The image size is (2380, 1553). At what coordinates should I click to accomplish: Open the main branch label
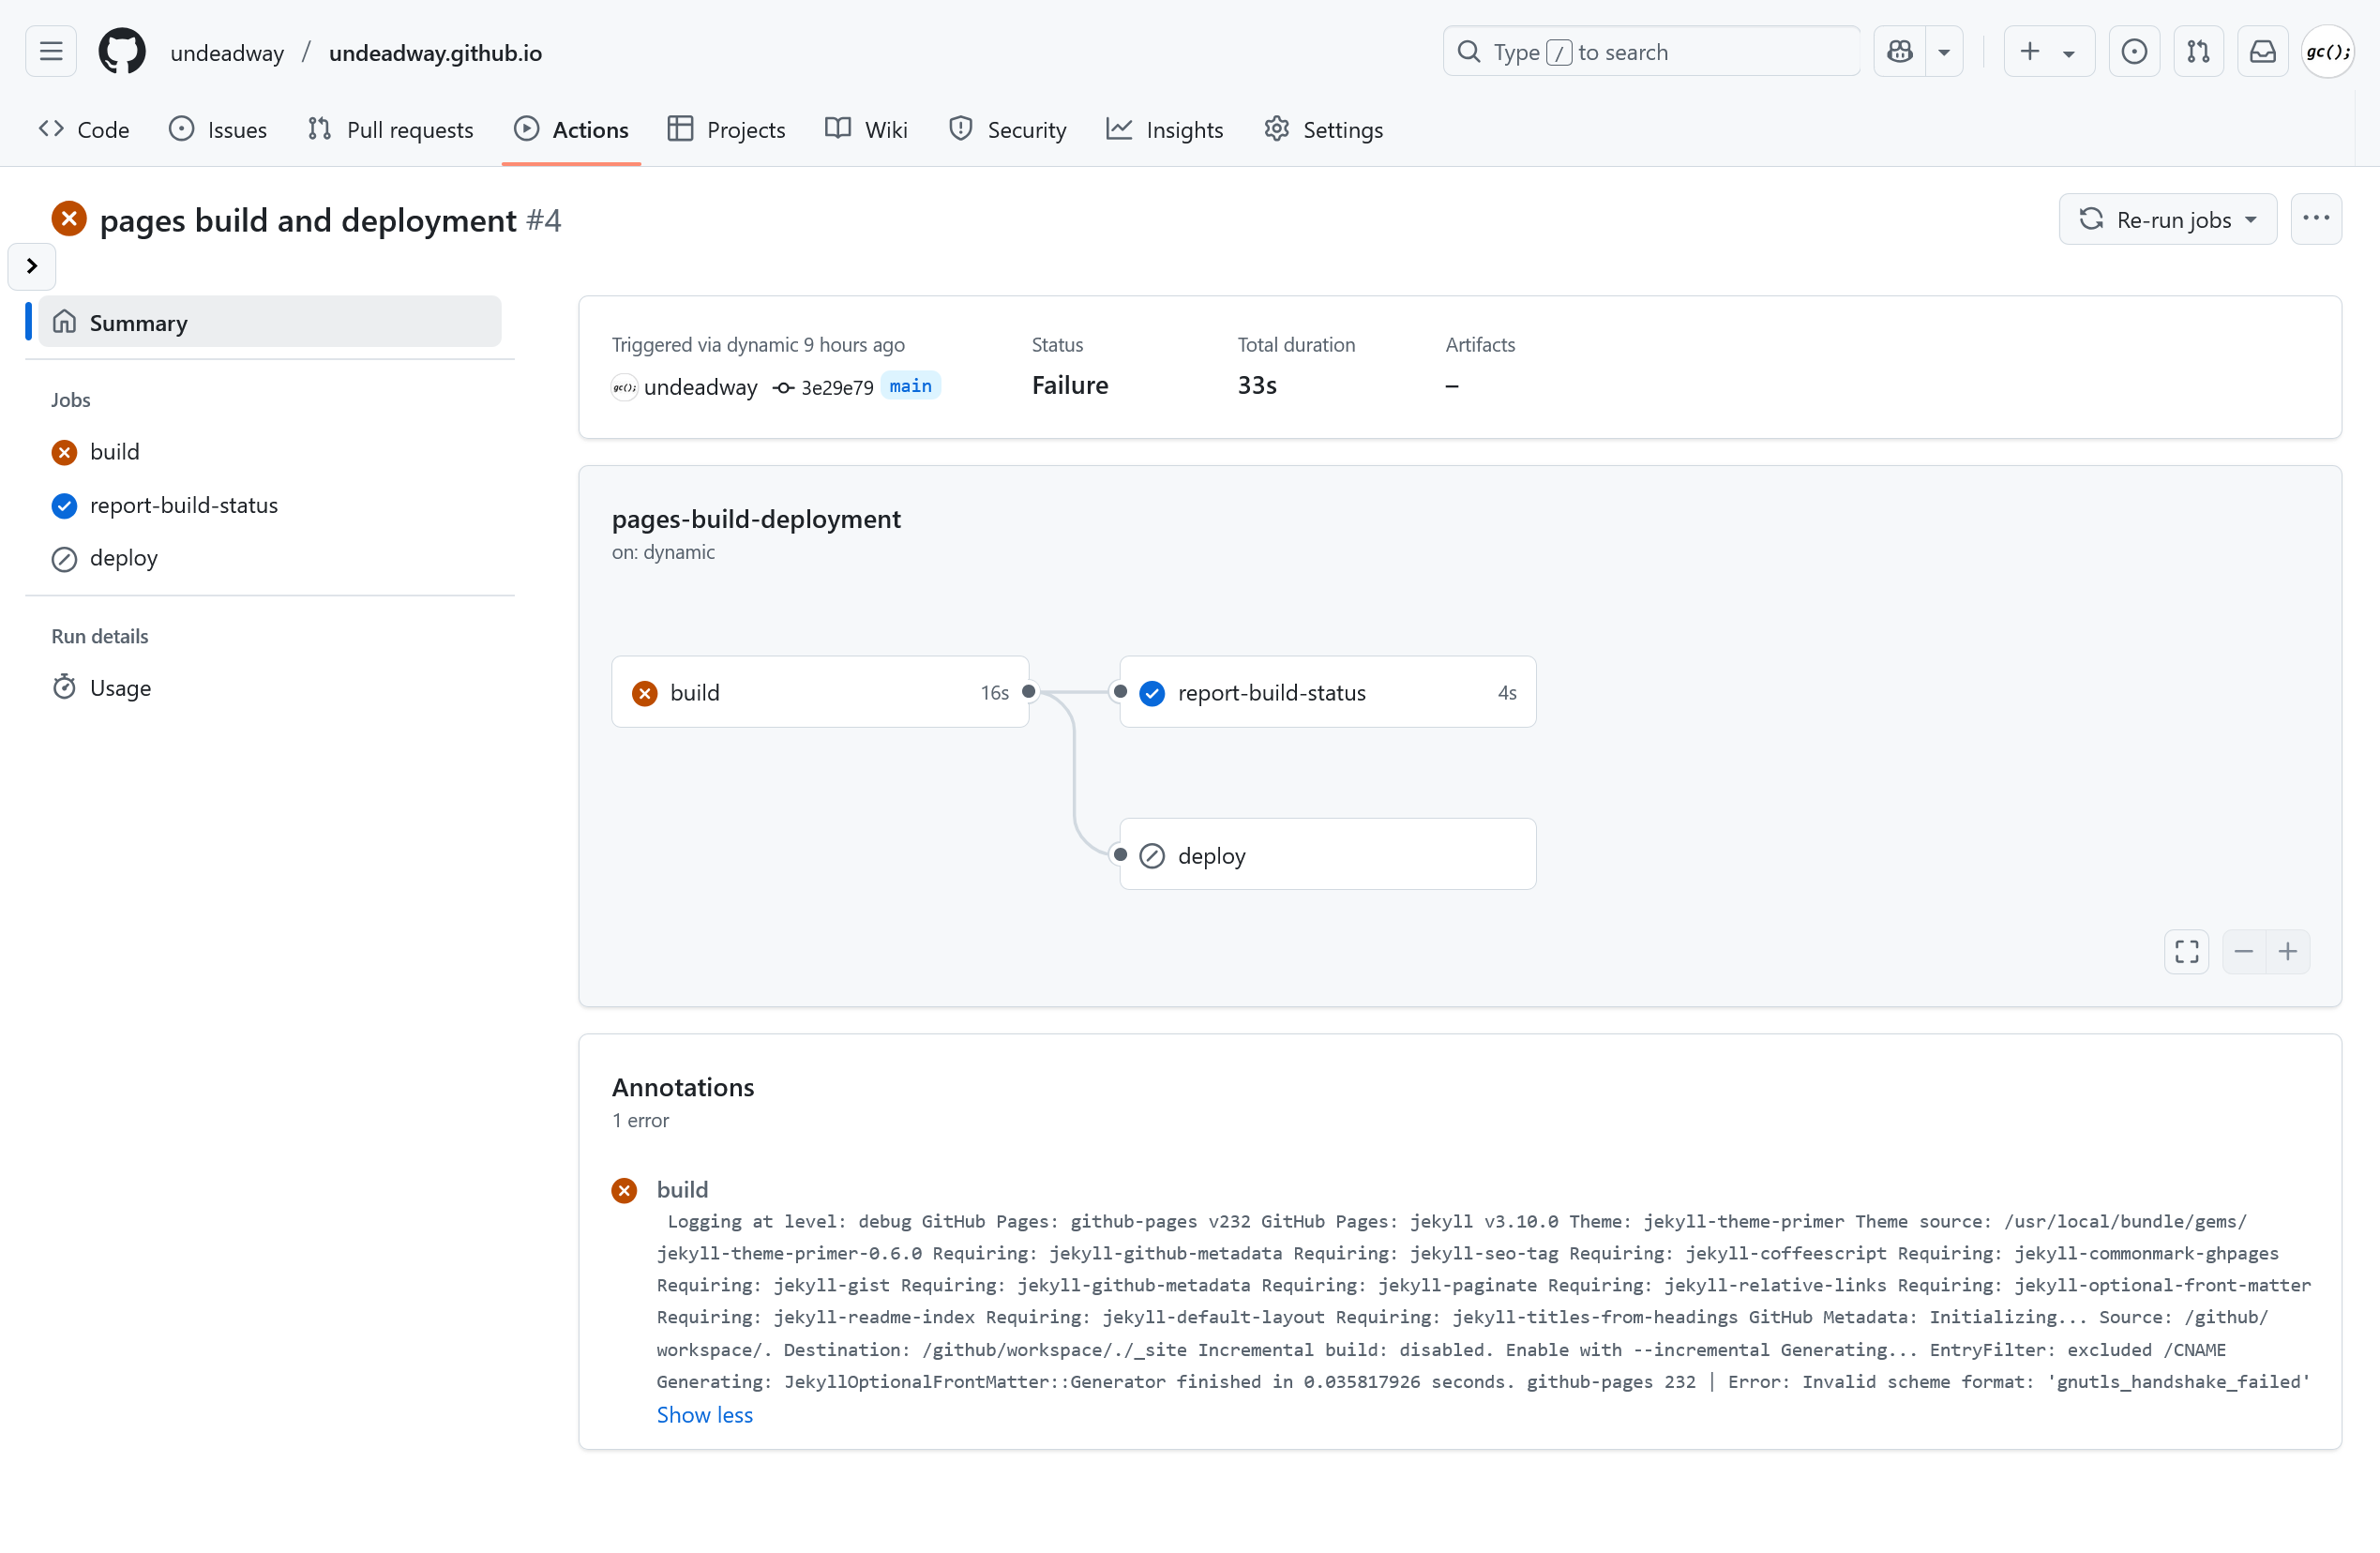(x=910, y=386)
